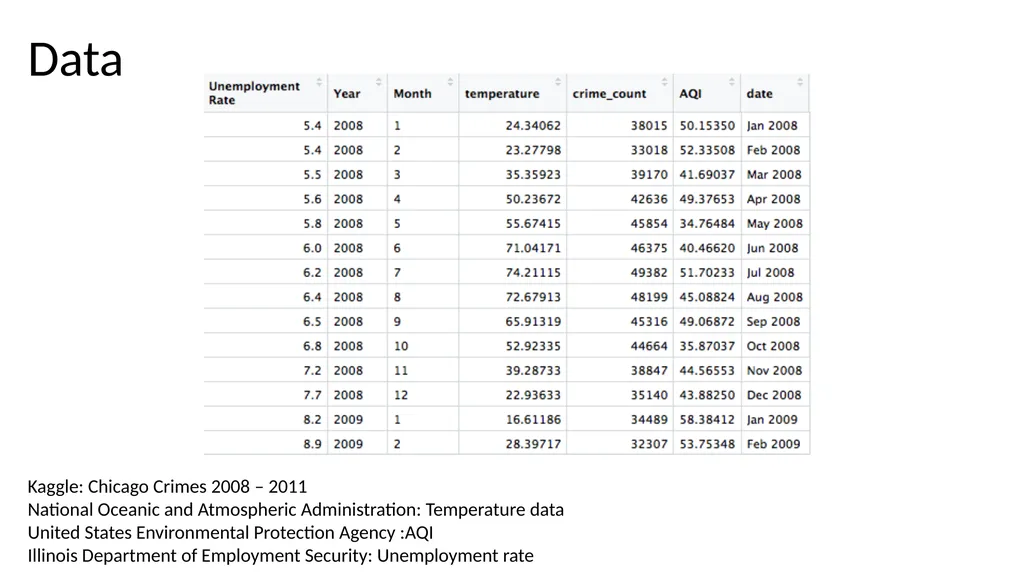Click the Environmental Protection Agency AQI line
This screenshot has width=1024, height=575.
[231, 533]
